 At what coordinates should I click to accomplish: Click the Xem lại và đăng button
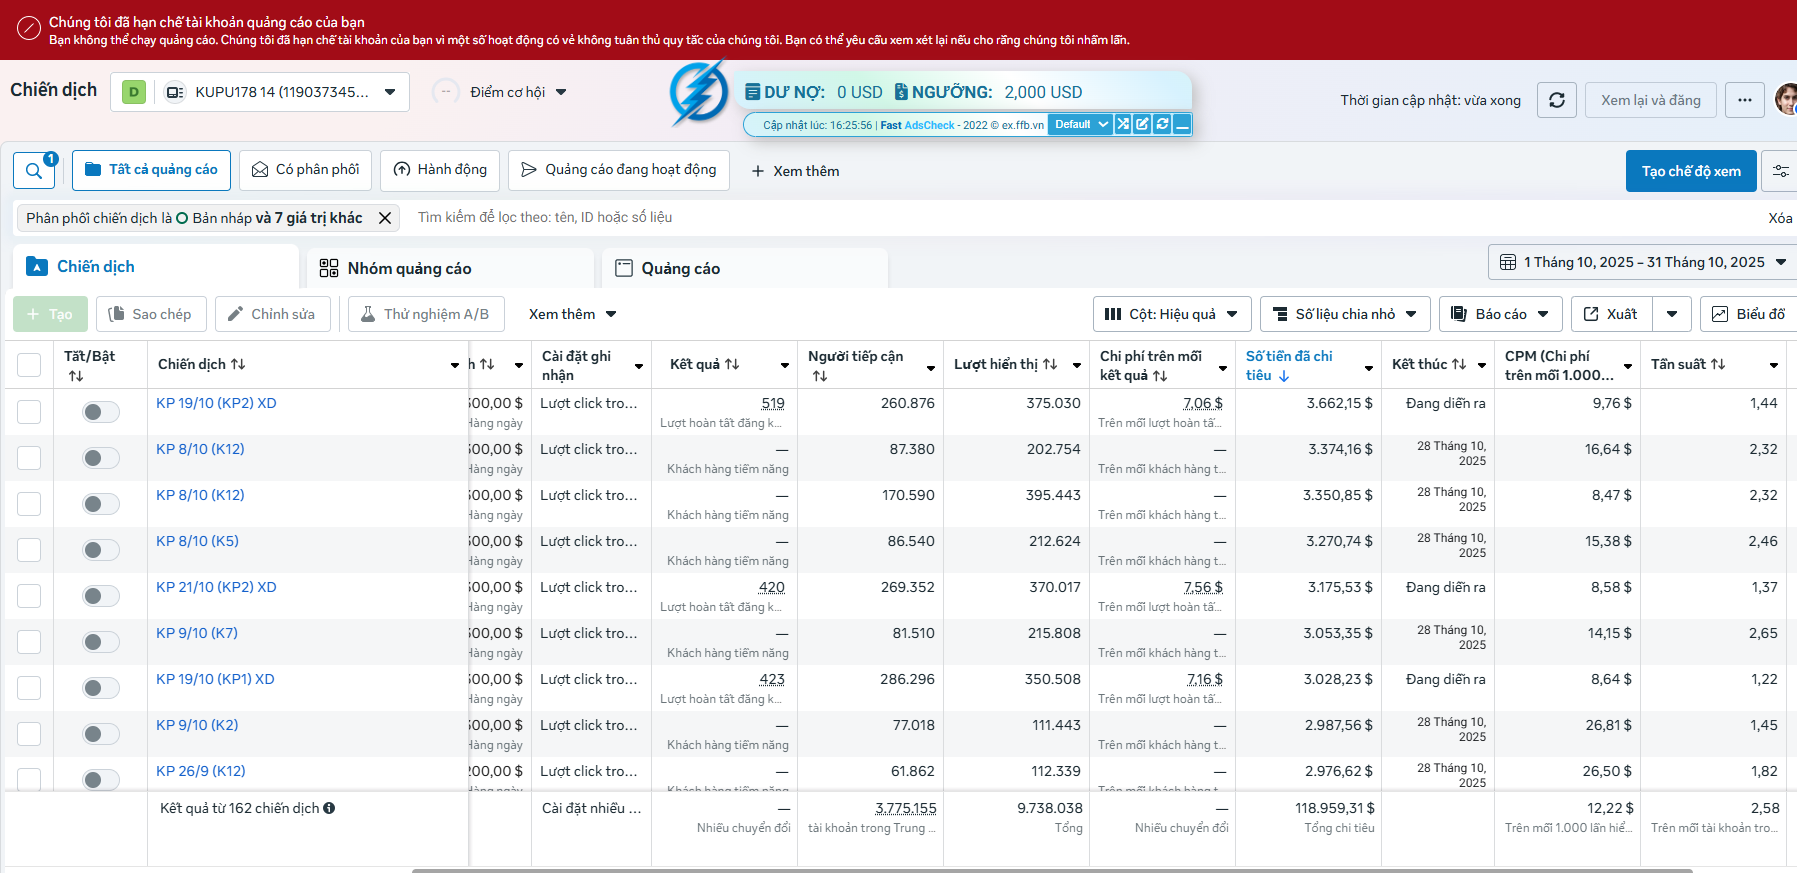(x=1651, y=100)
